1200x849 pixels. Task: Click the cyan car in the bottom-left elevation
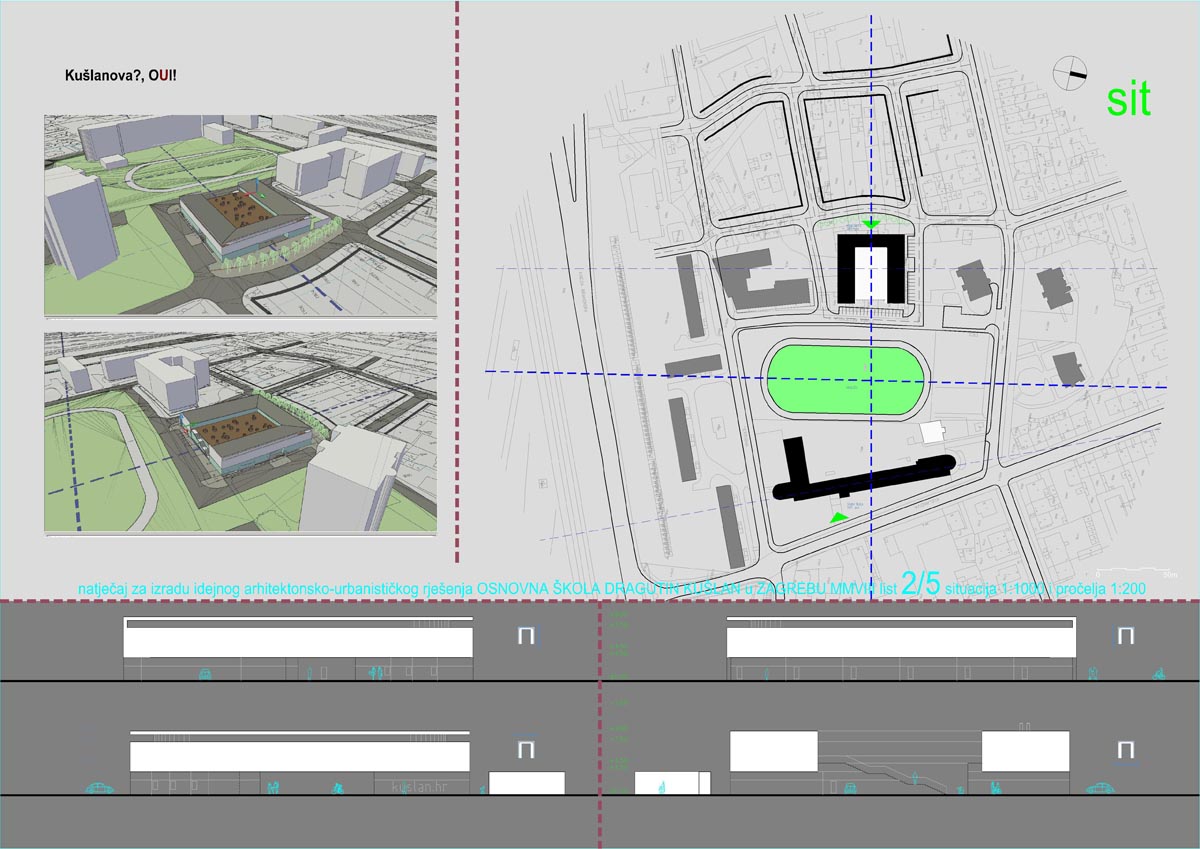tap(99, 788)
